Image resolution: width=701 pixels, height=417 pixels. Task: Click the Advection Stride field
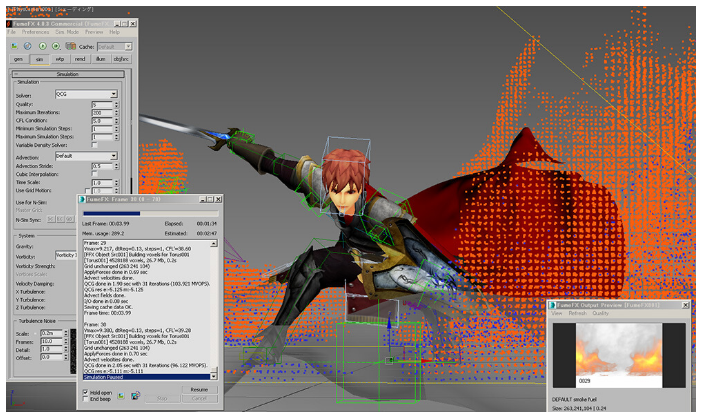tap(102, 166)
